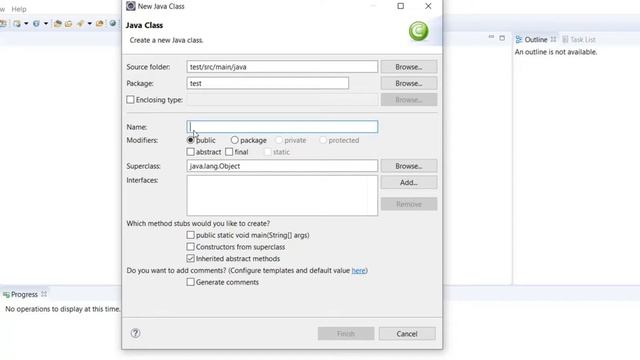Click the 'Which method stubs would you like to create?' text
This screenshot has width=640, height=360.
(x=198, y=223)
